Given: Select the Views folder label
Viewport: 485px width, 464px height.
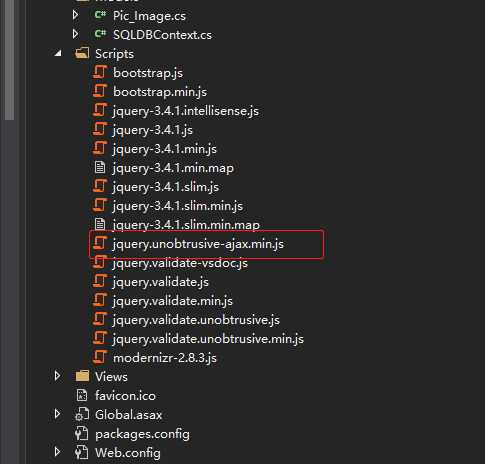Looking at the screenshot, I should coord(111,377).
